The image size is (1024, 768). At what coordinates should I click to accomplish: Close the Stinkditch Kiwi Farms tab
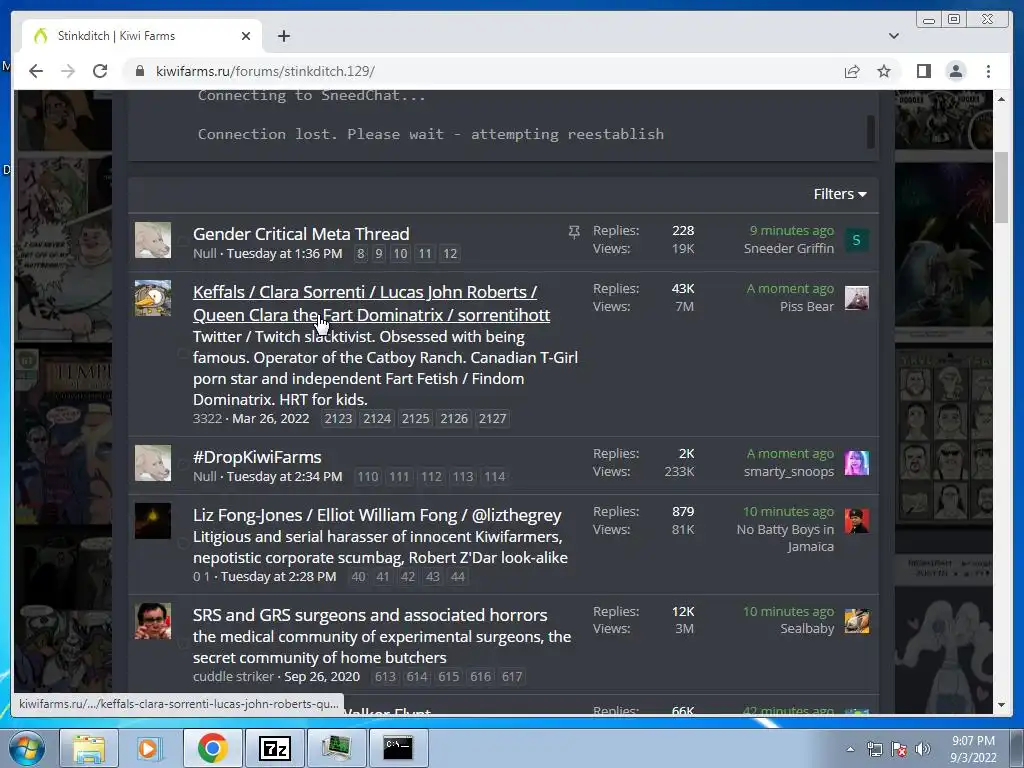point(246,36)
